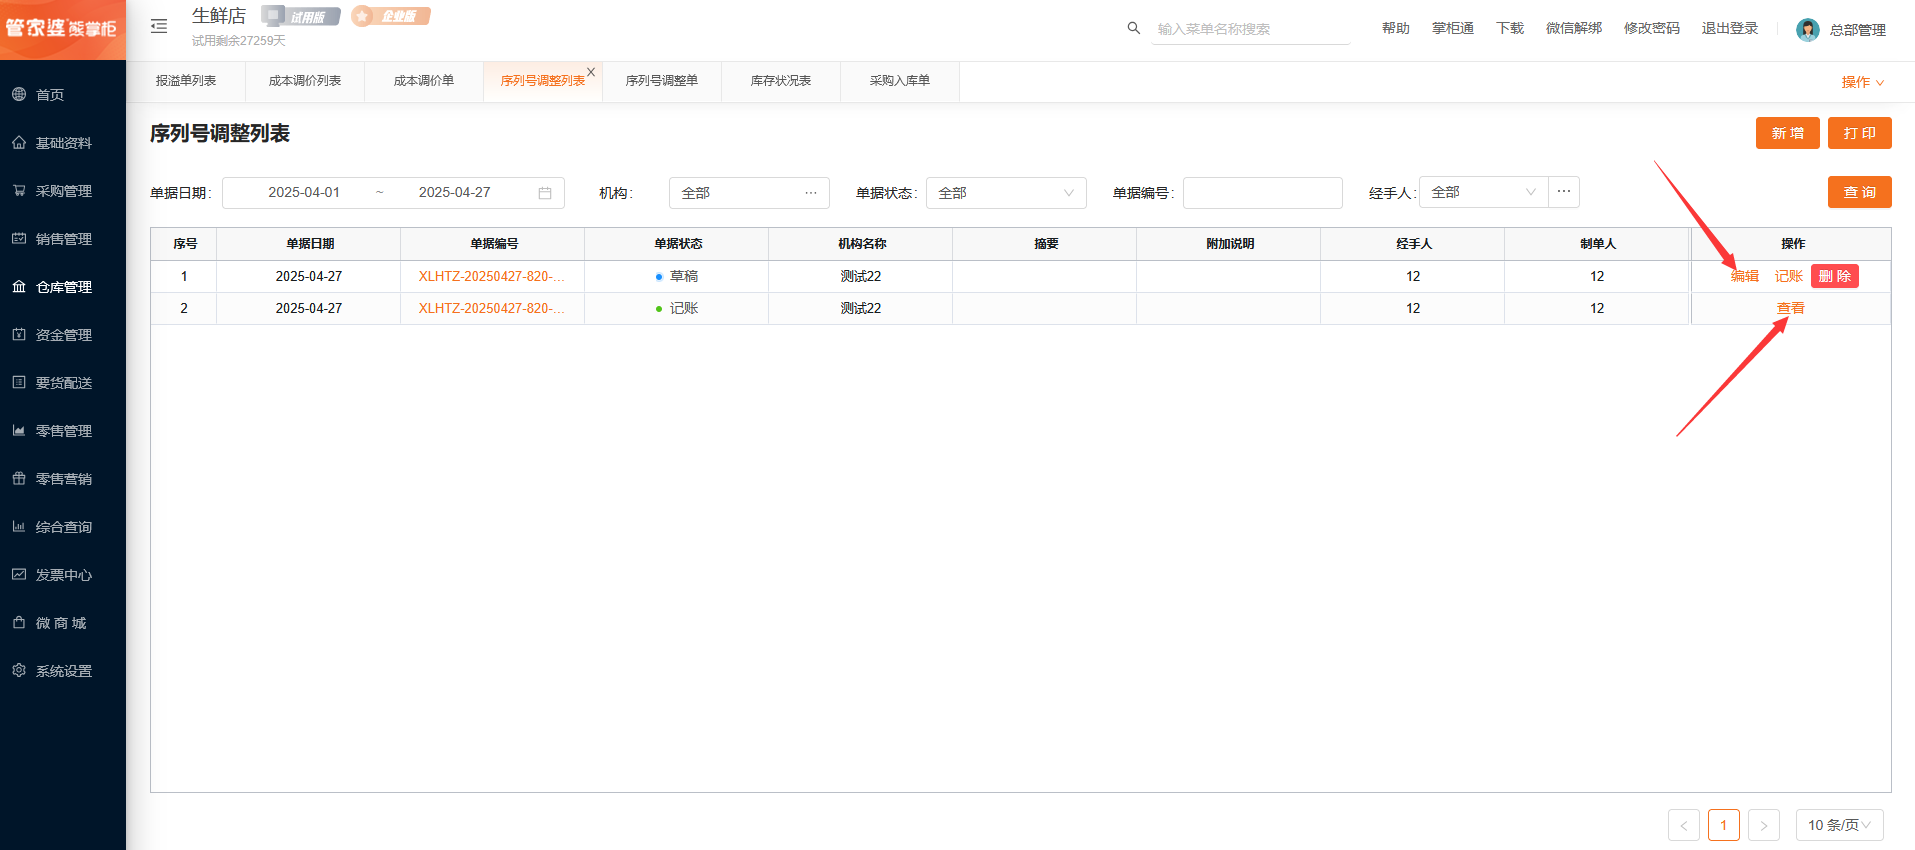This screenshot has width=1915, height=850.
Task: Go to the next page arrow
Action: point(1764,825)
